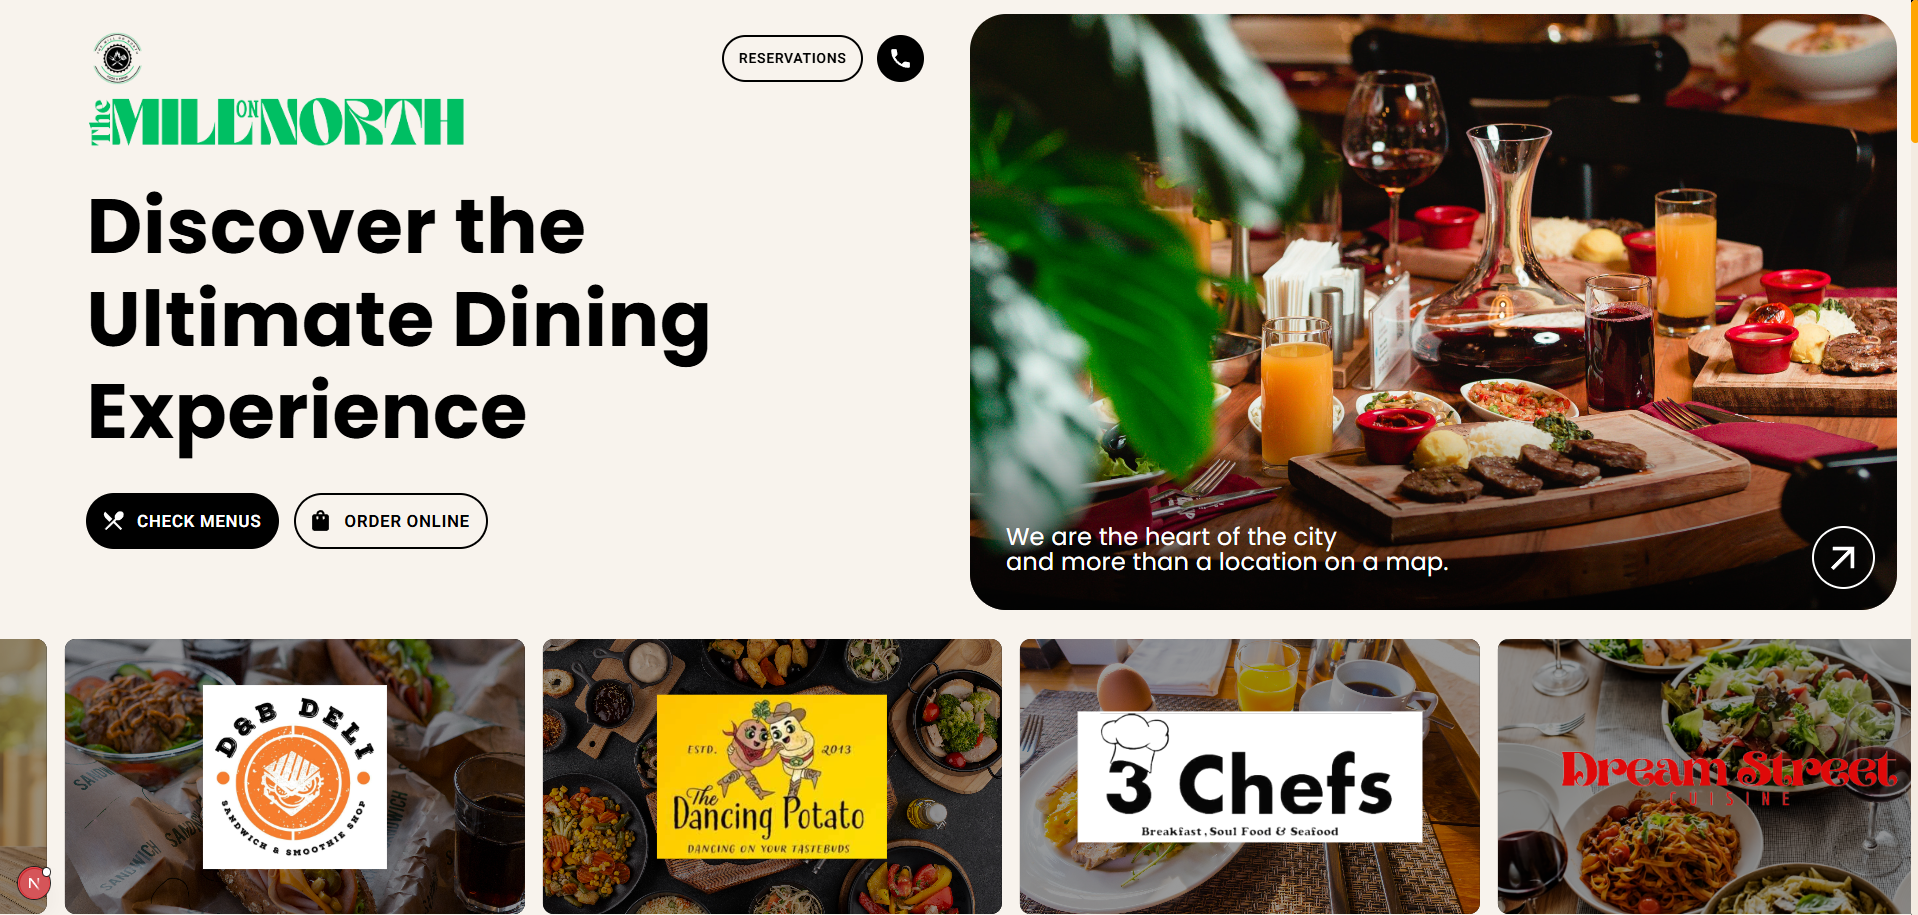Click the round arrow icon on hero image
1918x915 pixels.
(1843, 557)
